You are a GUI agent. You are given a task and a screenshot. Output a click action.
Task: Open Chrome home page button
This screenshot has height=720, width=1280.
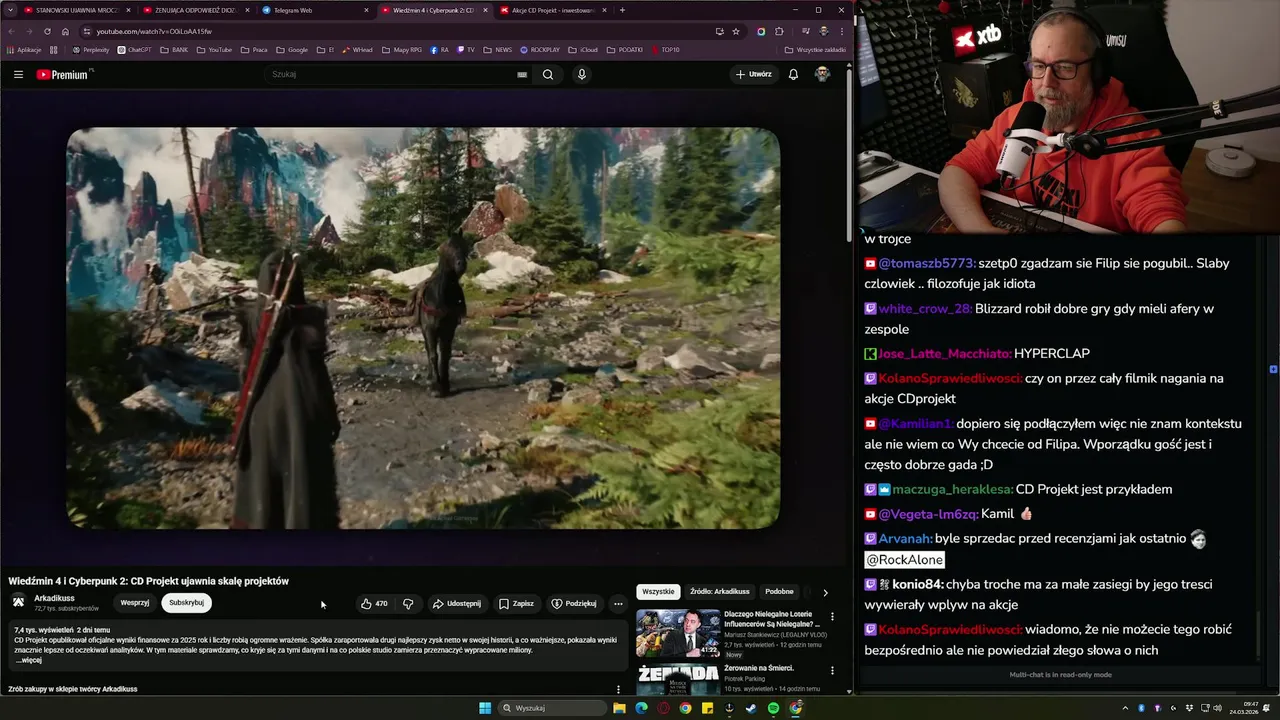tap(65, 31)
